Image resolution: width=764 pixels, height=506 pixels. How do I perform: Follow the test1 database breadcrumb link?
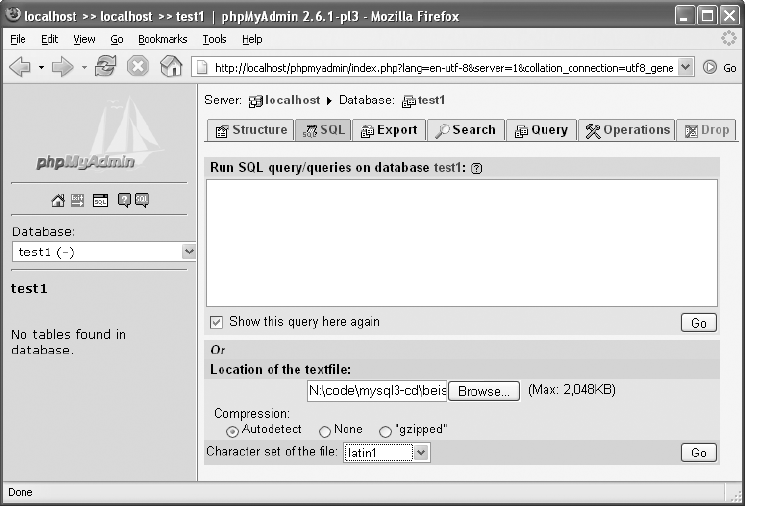[x=431, y=100]
